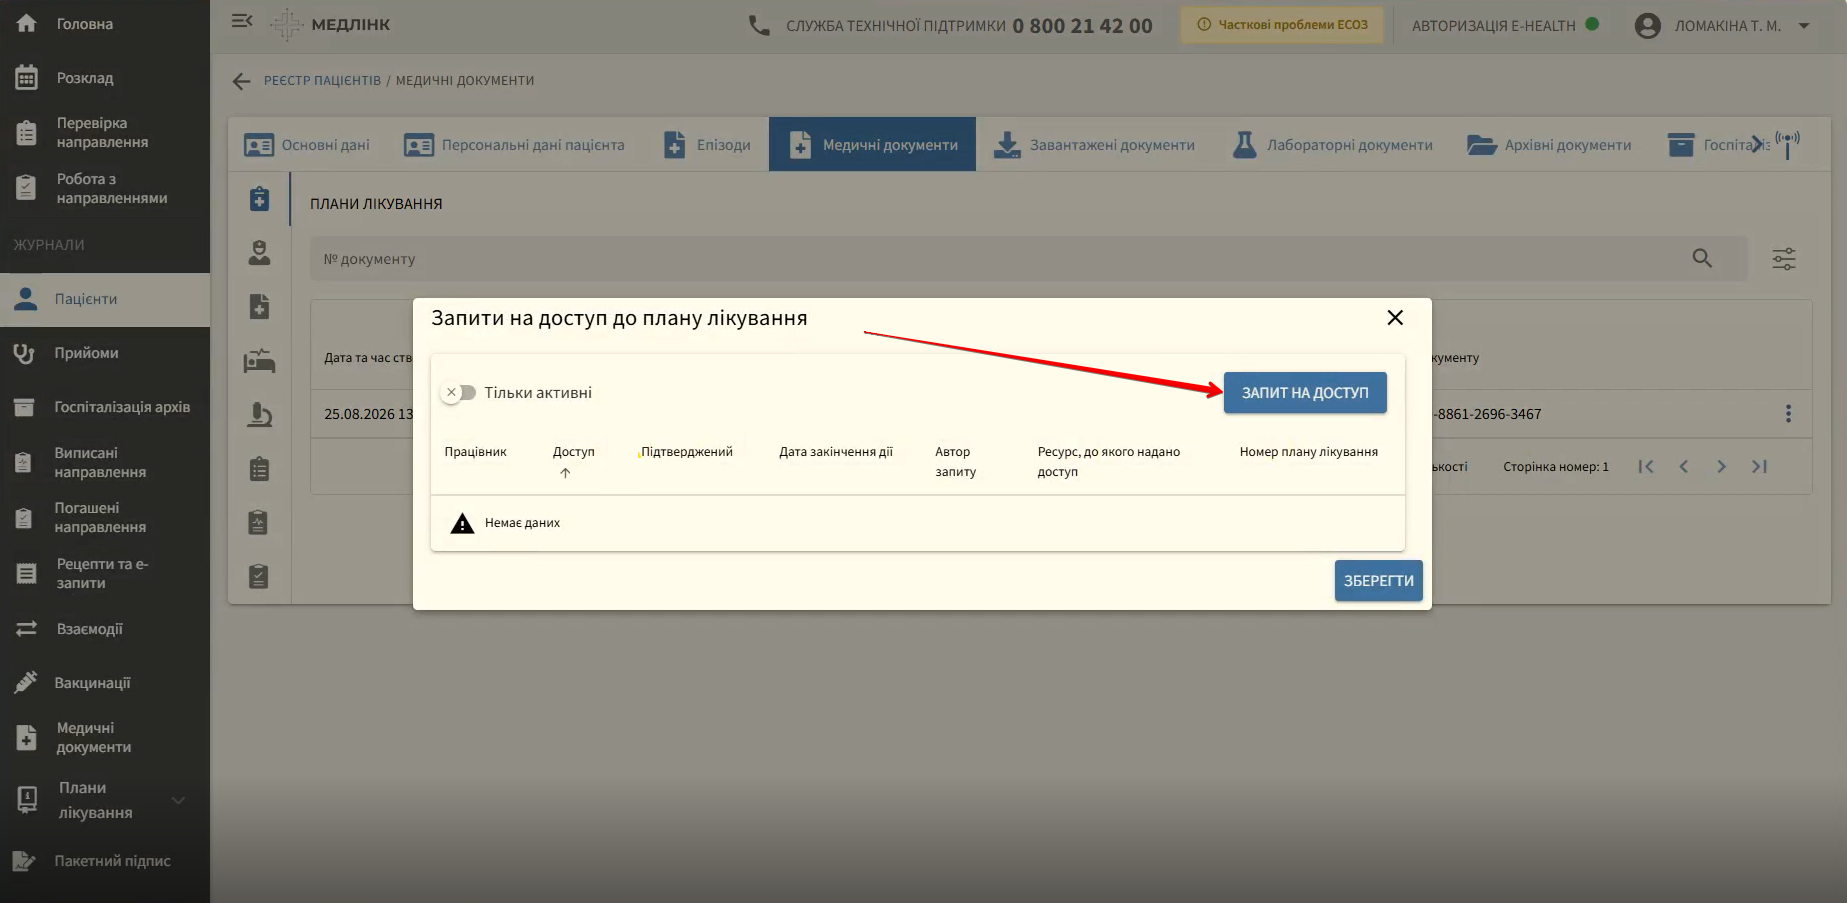Open Розклад in the sidebar

pos(105,78)
